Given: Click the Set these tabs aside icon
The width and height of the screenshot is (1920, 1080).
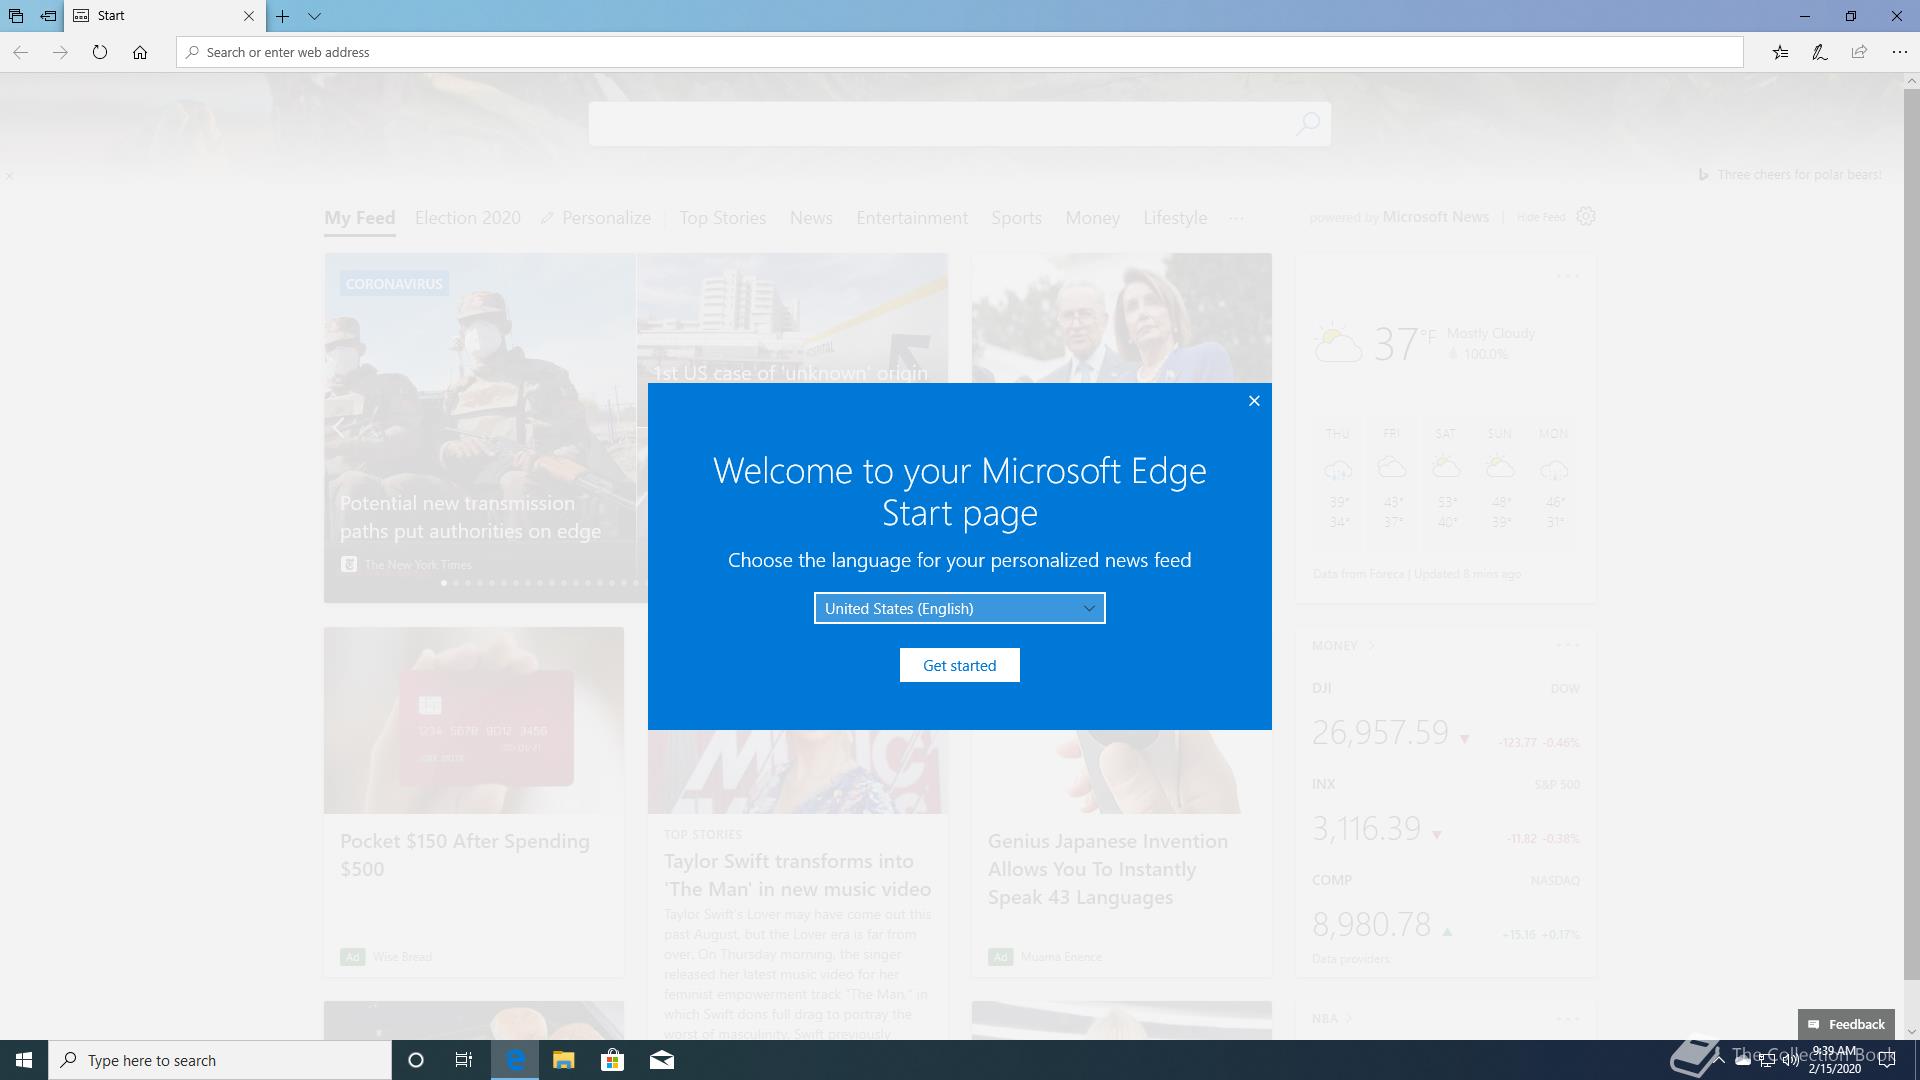Looking at the screenshot, I should tap(48, 16).
